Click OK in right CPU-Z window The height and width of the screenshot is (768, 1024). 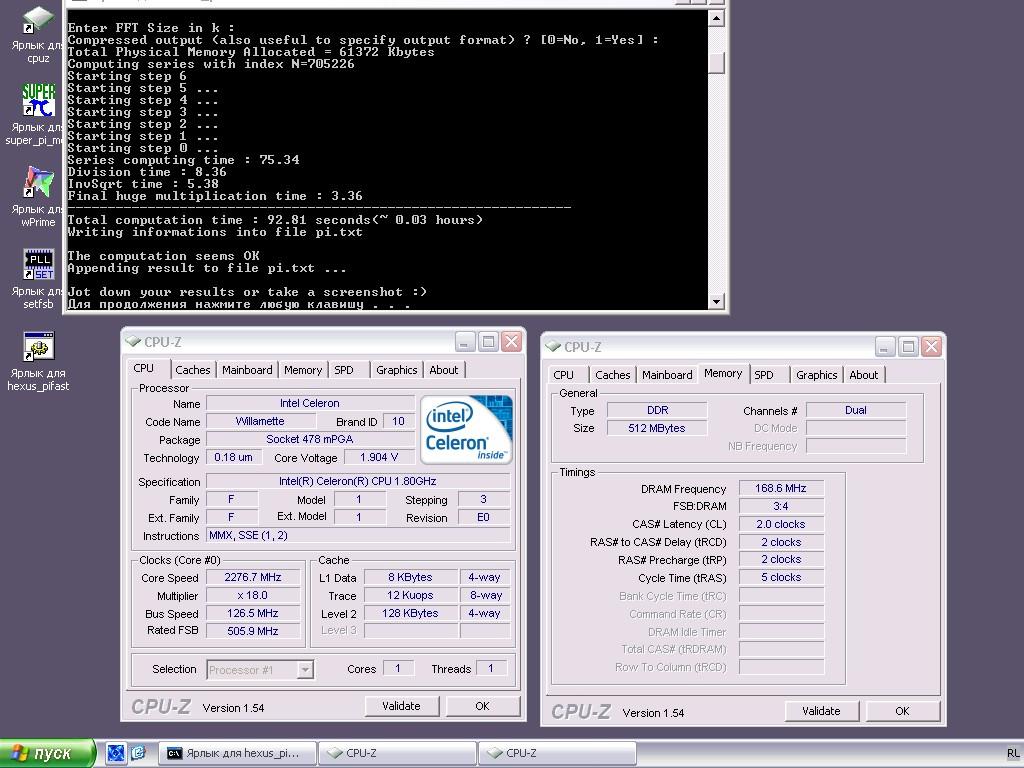click(903, 711)
